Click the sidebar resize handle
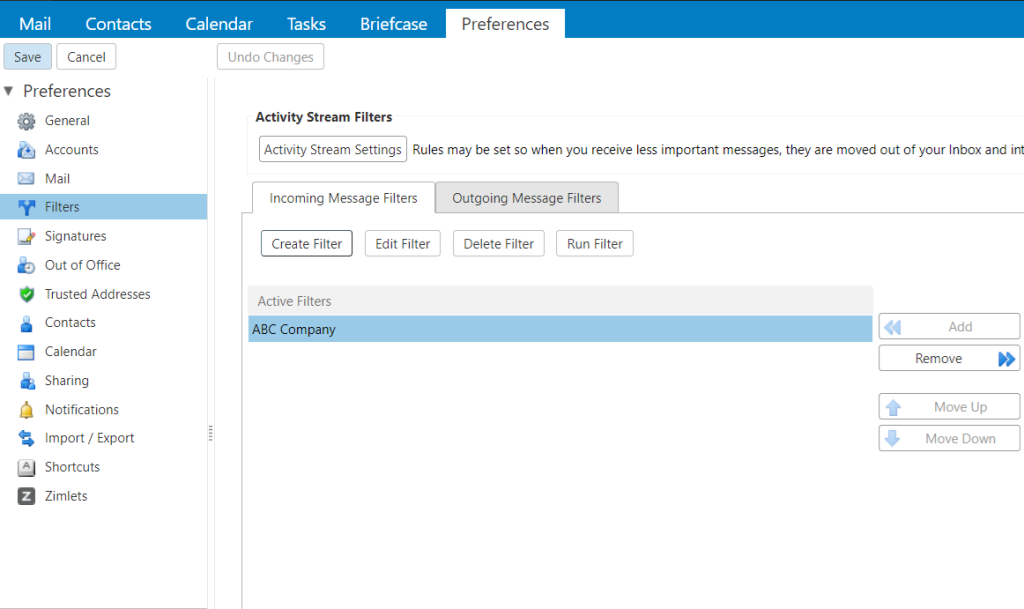 (x=210, y=433)
